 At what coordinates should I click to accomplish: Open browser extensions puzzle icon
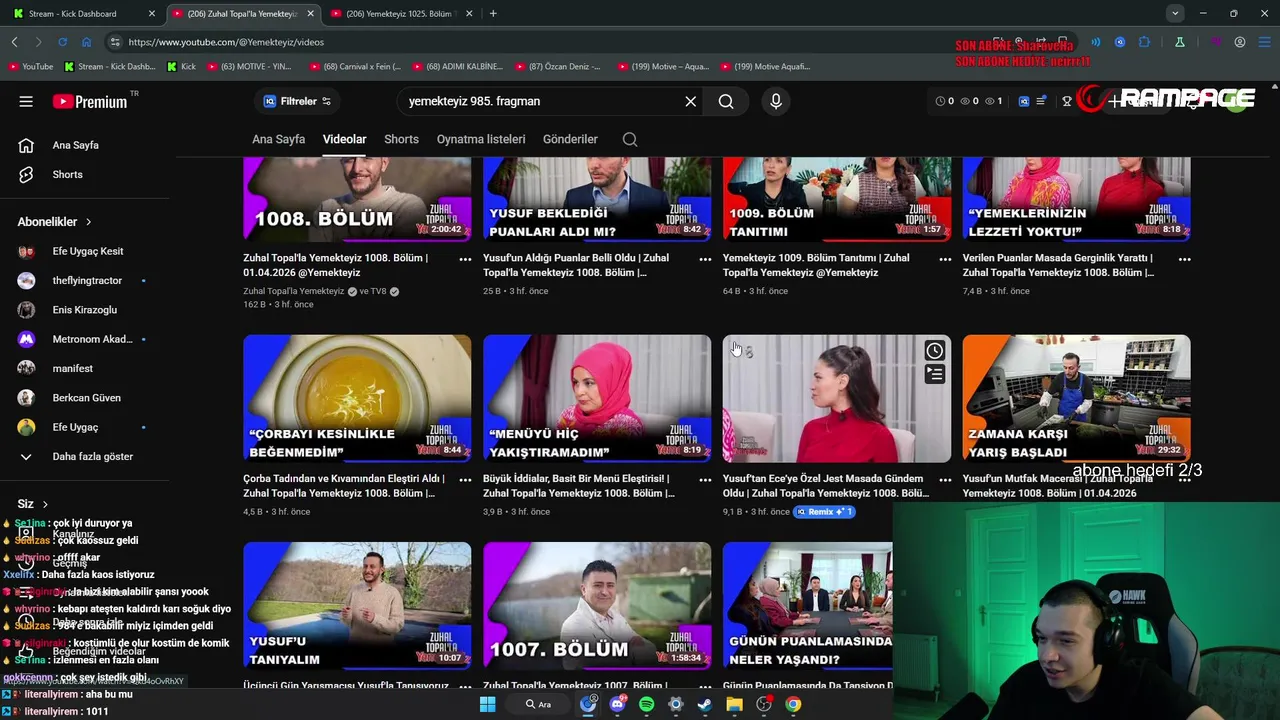click(x=1145, y=42)
